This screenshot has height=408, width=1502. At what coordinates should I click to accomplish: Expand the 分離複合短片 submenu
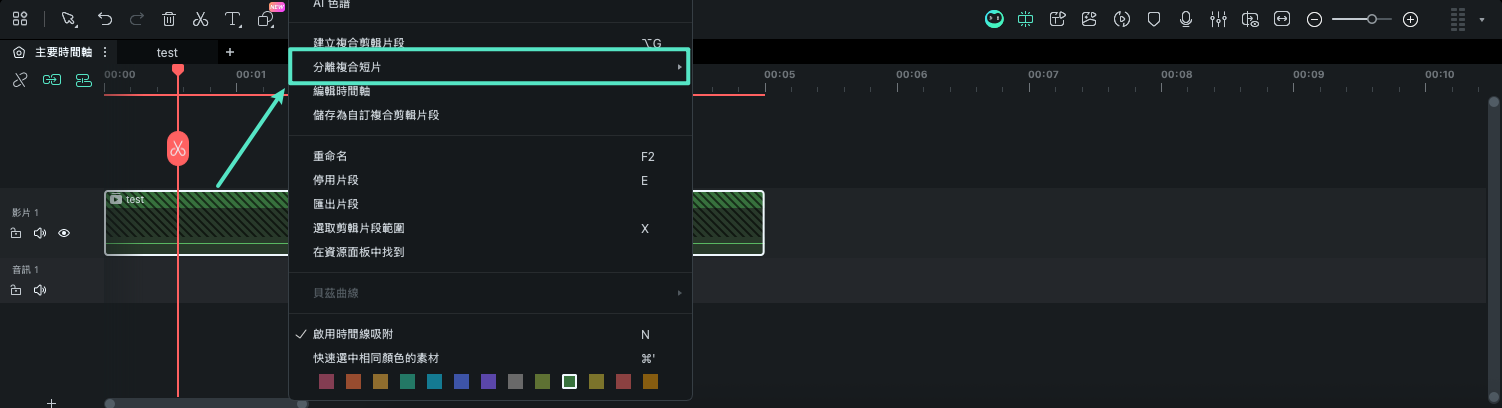[x=488, y=67]
